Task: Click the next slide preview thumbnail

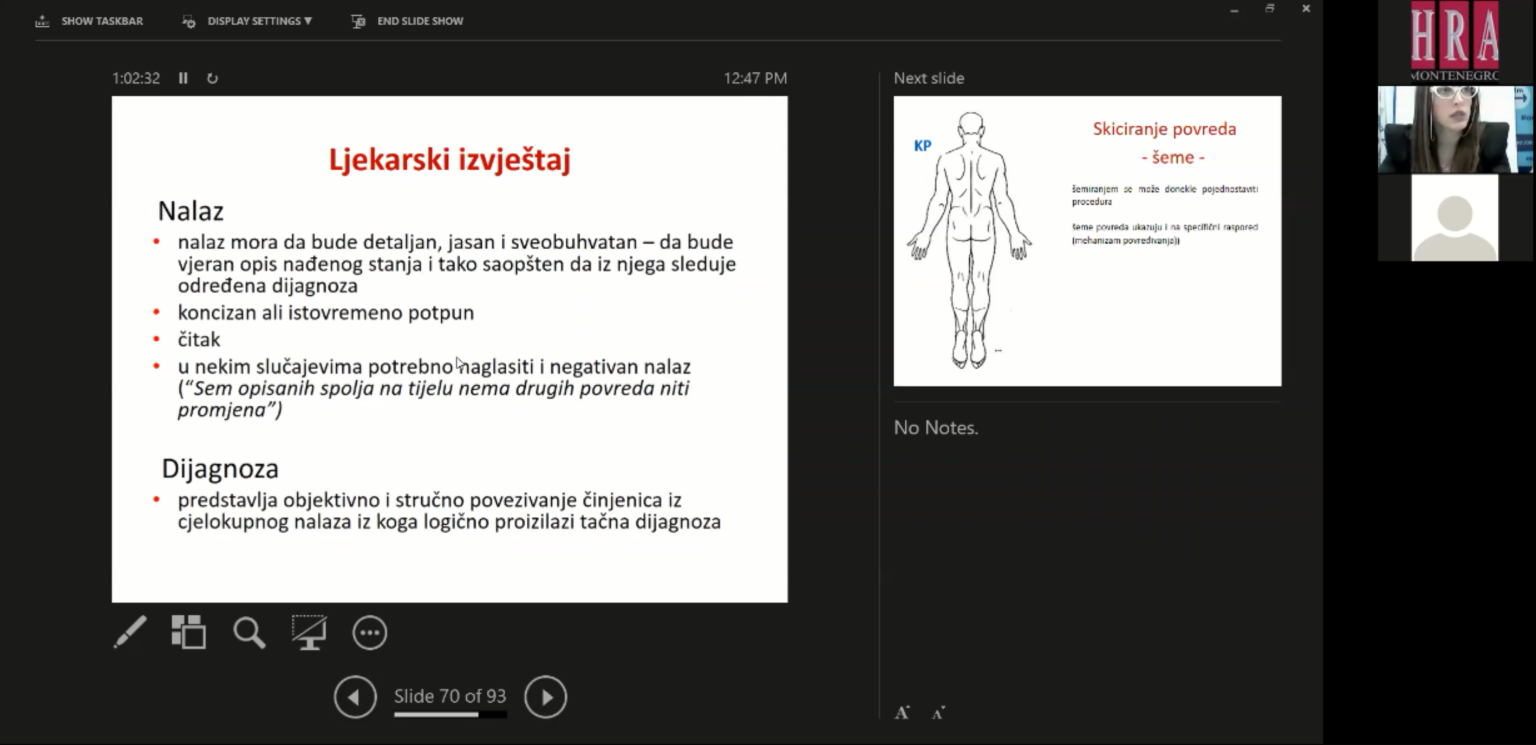Action: coord(1087,241)
